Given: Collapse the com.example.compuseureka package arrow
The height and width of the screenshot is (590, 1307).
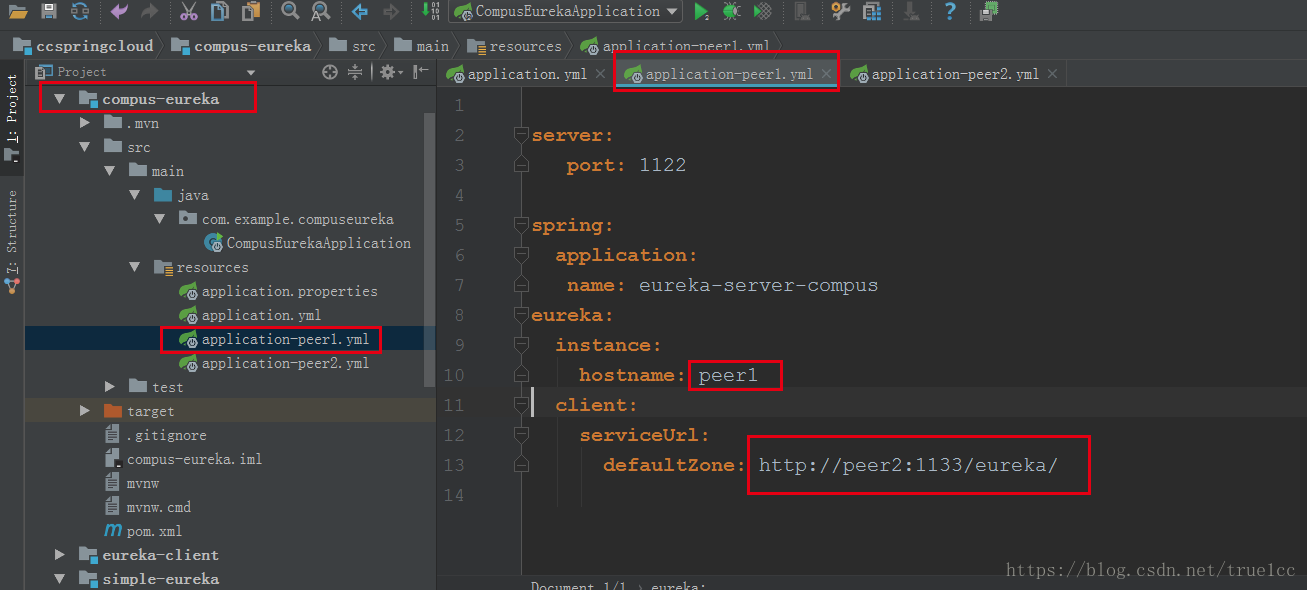Looking at the screenshot, I should [x=160, y=219].
